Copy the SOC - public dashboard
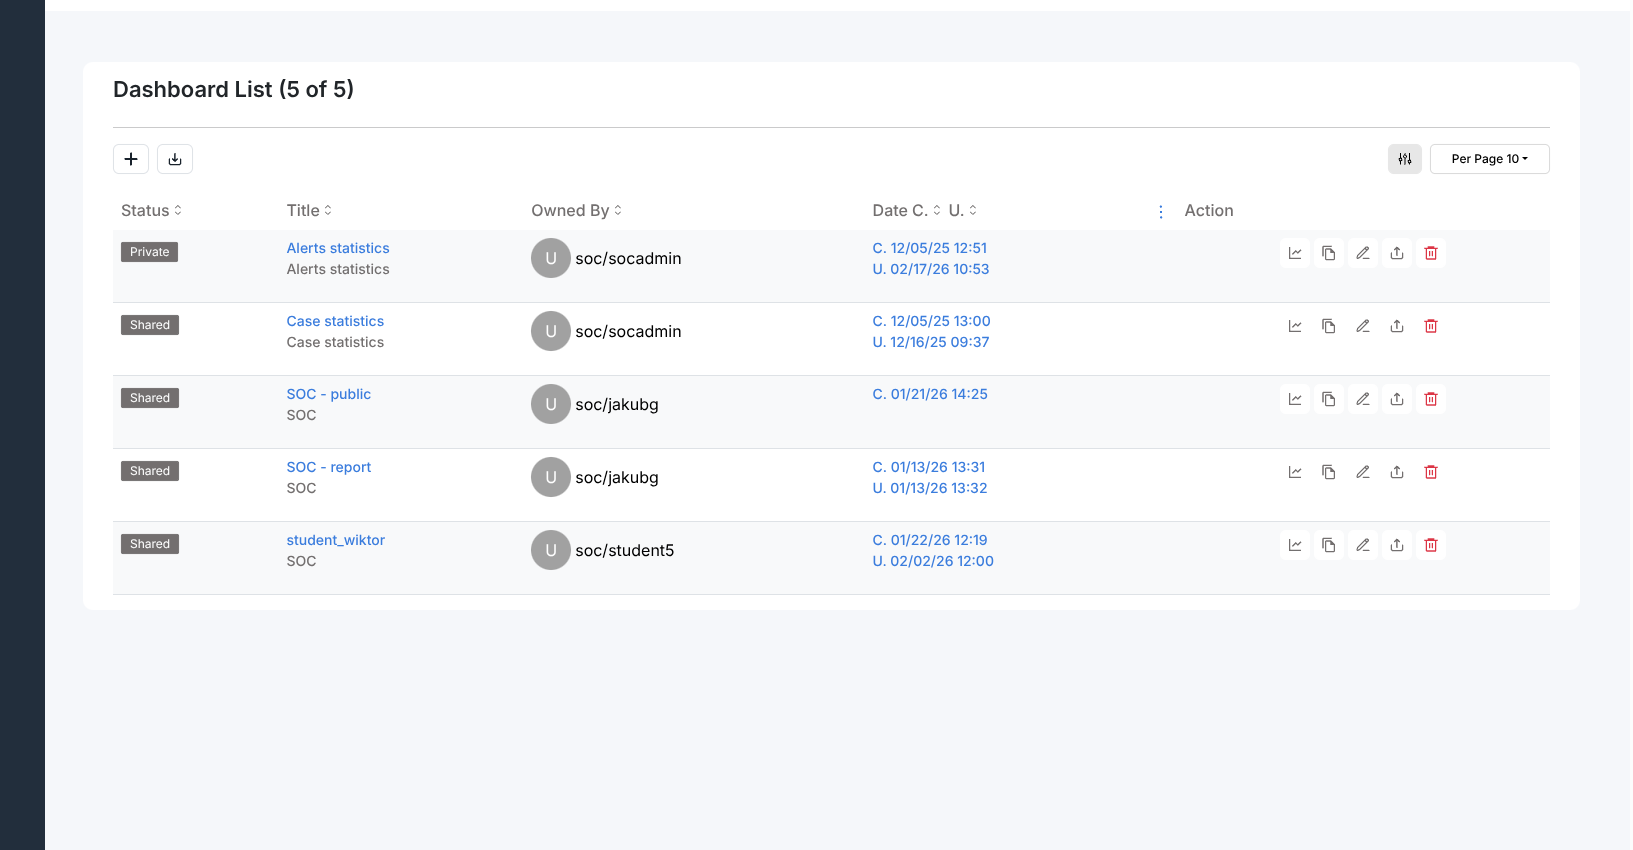Image resolution: width=1633 pixels, height=850 pixels. pyautogui.click(x=1329, y=399)
